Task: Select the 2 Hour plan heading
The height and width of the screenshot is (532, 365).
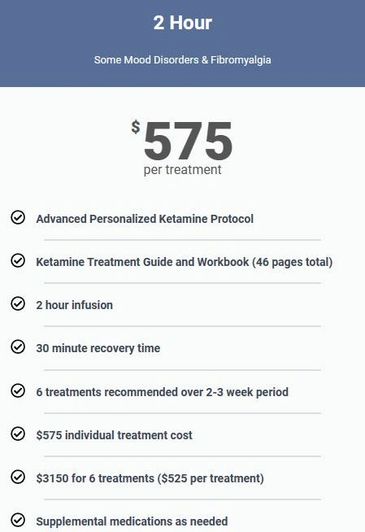Action: point(182,23)
